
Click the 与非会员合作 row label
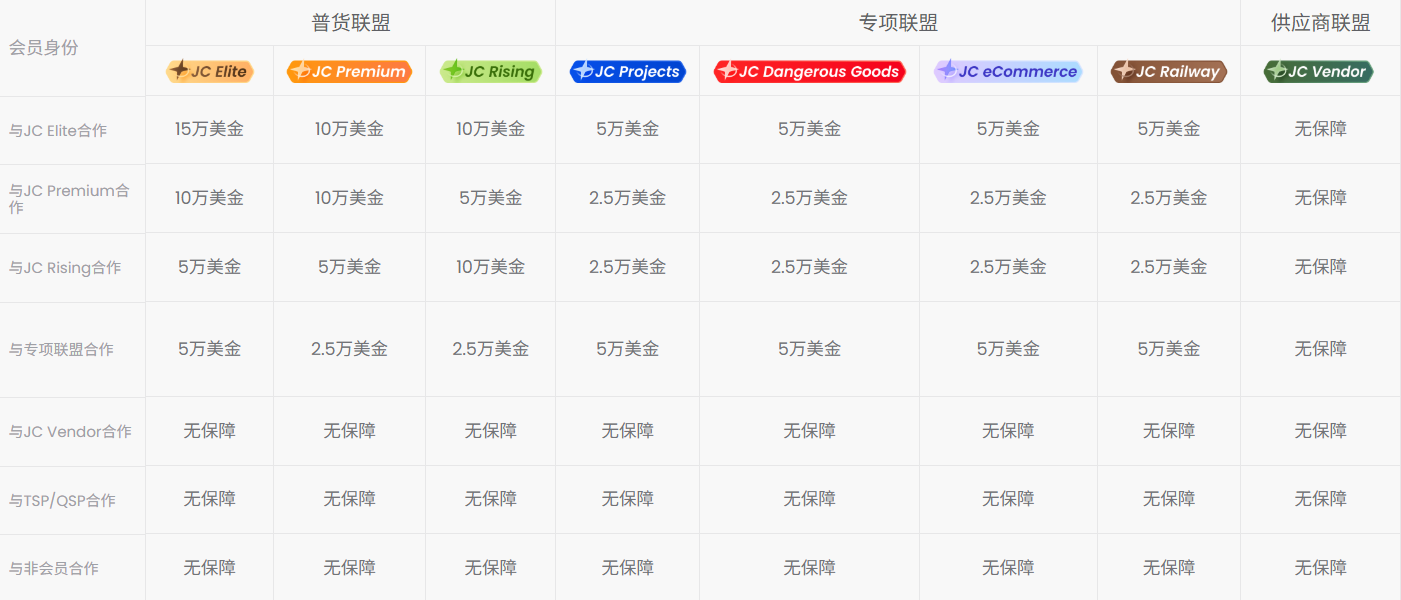click(x=54, y=568)
